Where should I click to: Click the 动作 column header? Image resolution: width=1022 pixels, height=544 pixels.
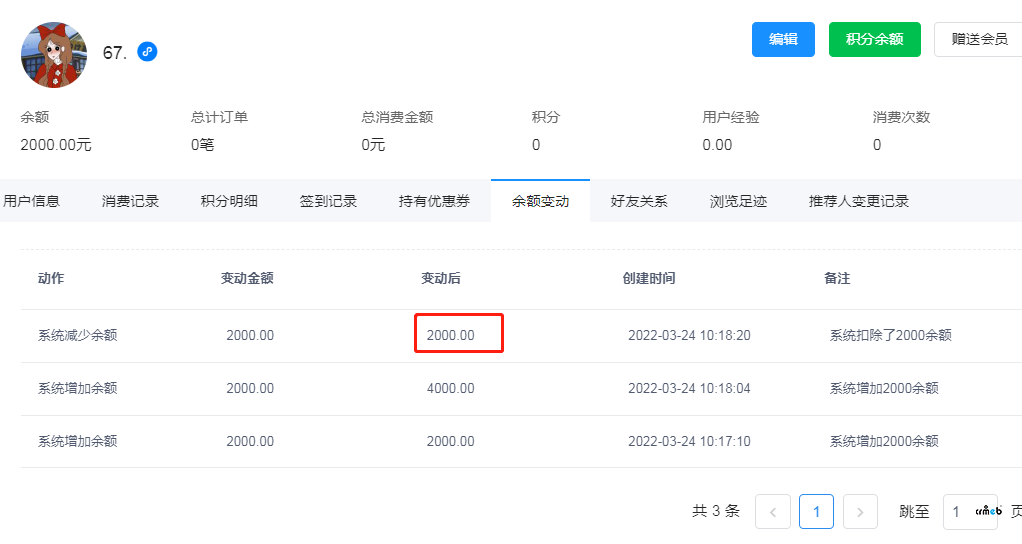click(x=51, y=278)
